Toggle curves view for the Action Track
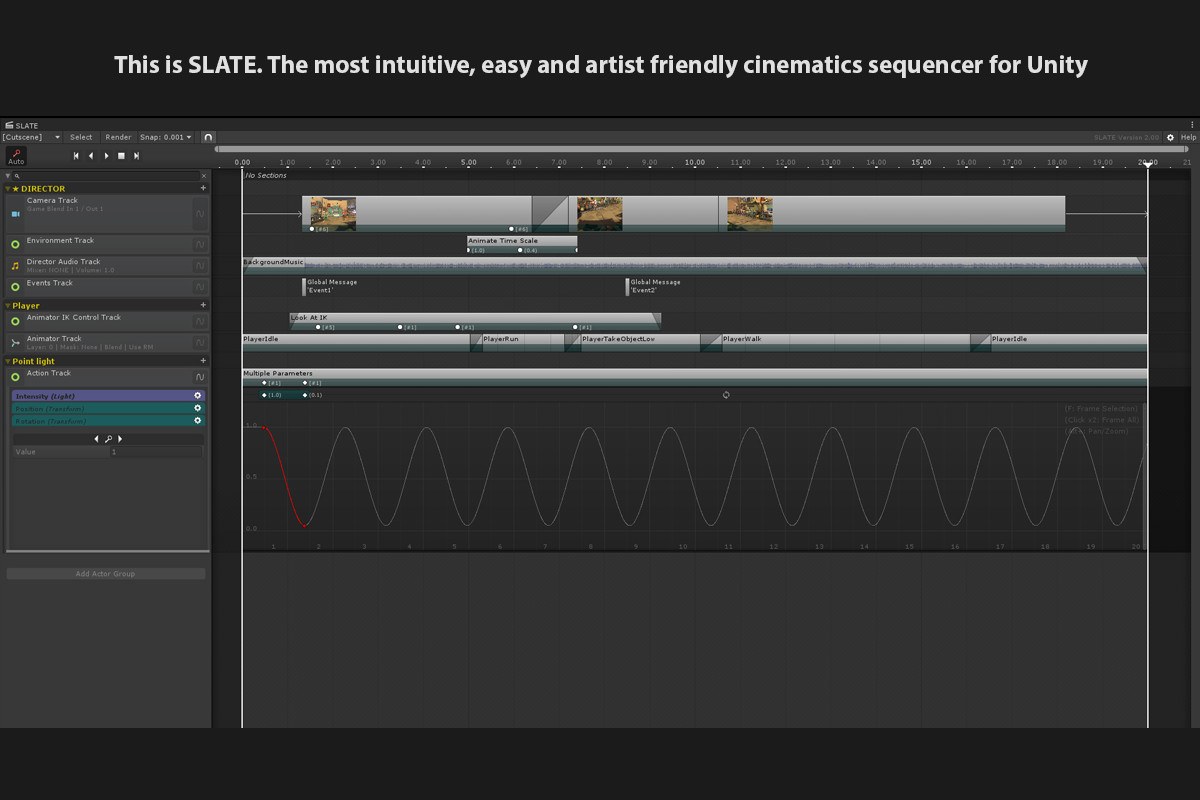This screenshot has height=800, width=1200. 200,377
